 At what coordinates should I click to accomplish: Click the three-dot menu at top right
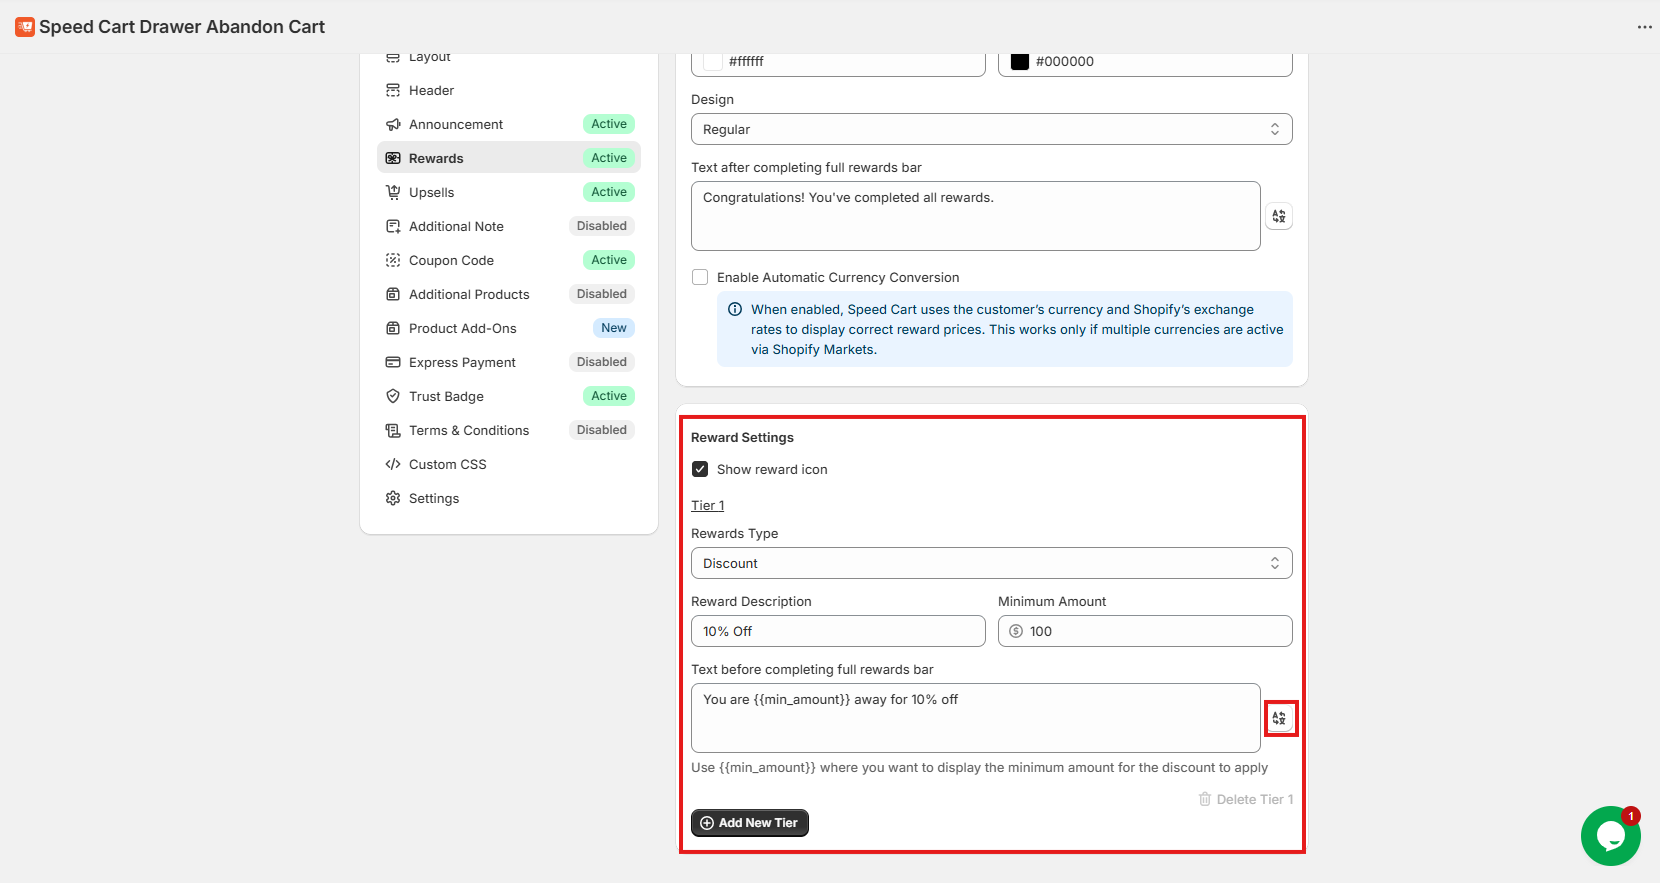1644,27
